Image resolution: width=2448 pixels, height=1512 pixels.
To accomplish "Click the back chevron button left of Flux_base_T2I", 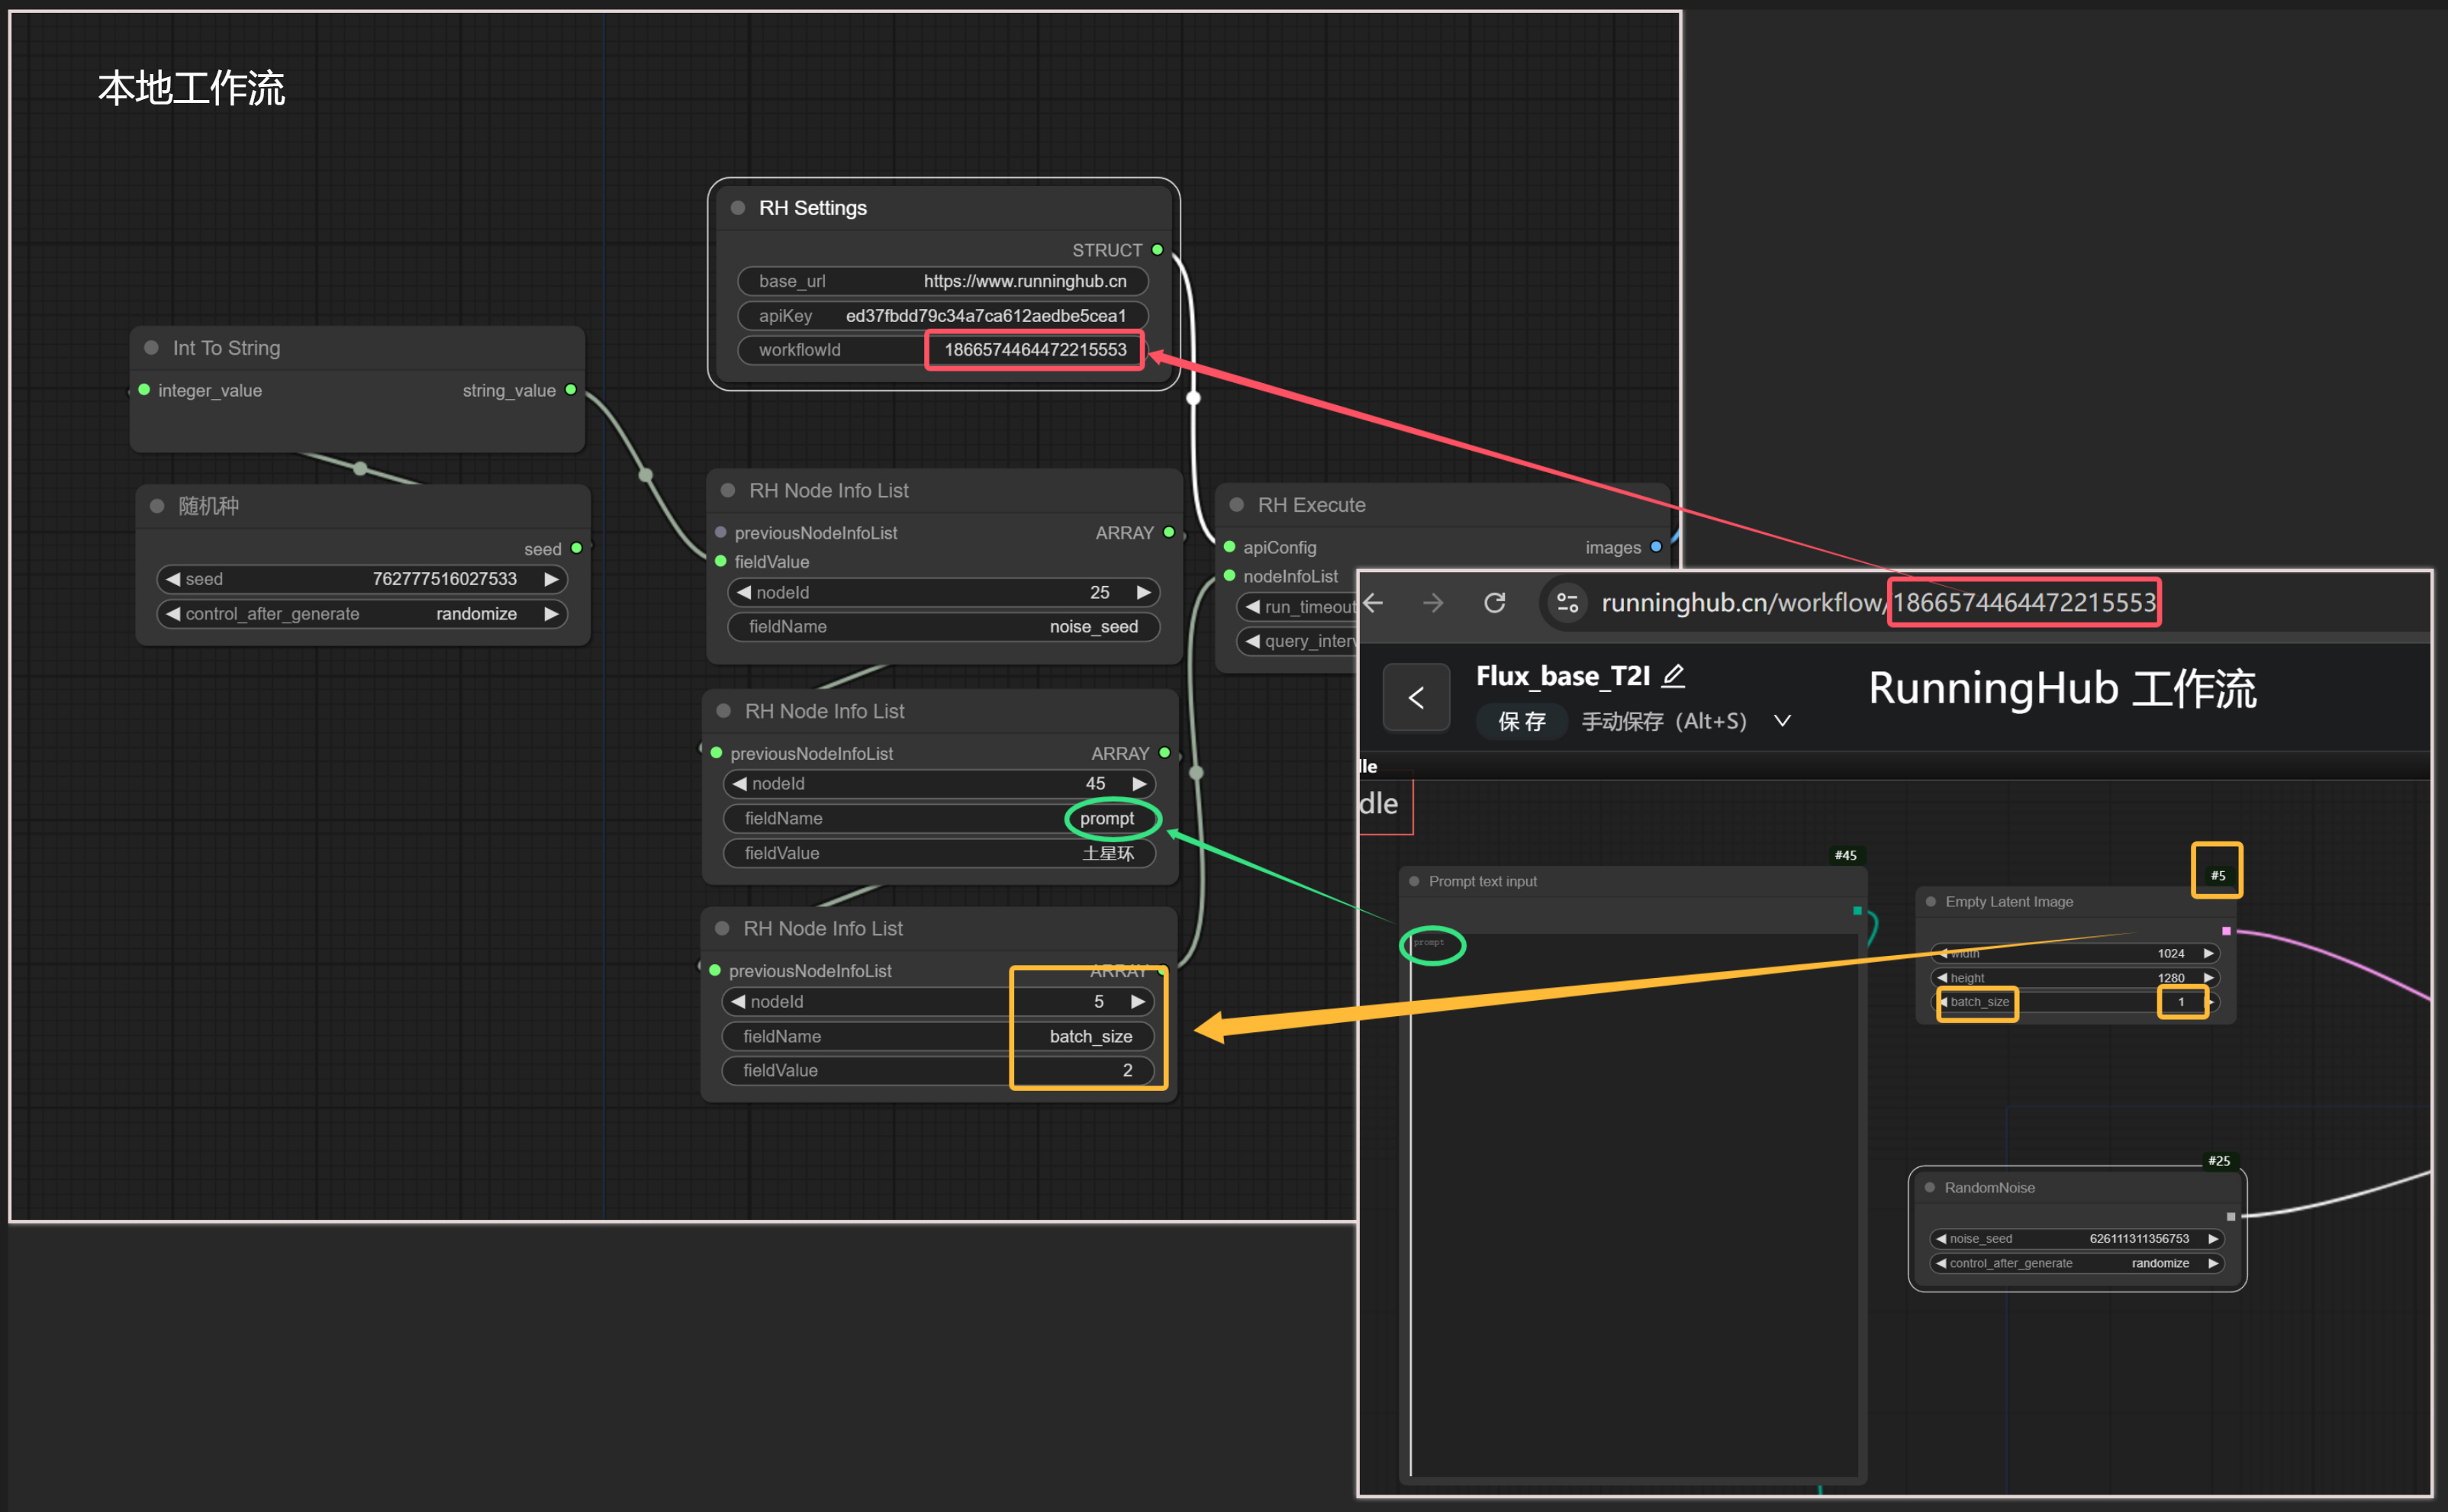I will 1416,697.
